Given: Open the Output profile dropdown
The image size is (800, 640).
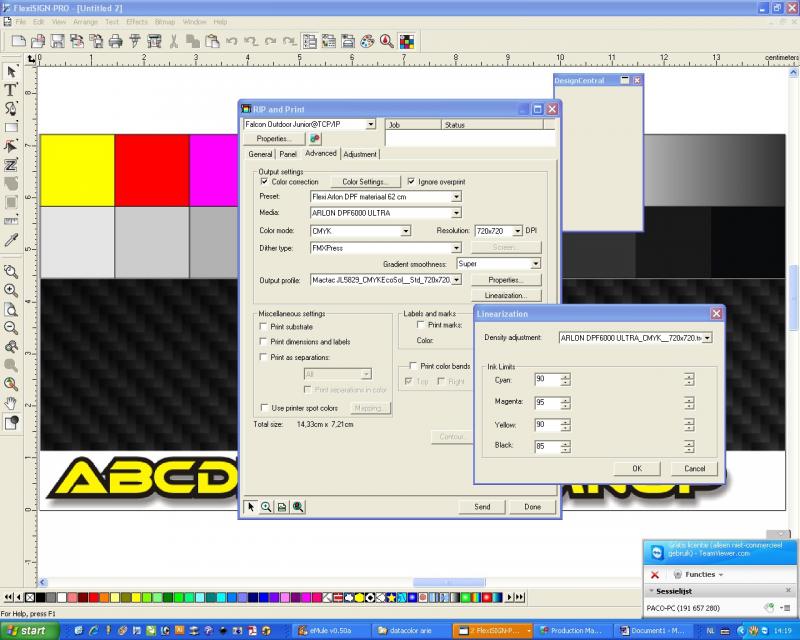Looking at the screenshot, I should click(456, 280).
